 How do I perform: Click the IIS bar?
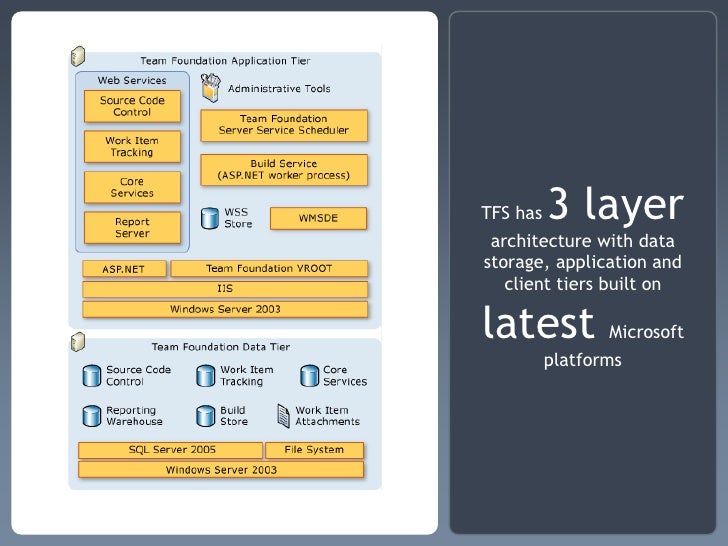pos(225,289)
